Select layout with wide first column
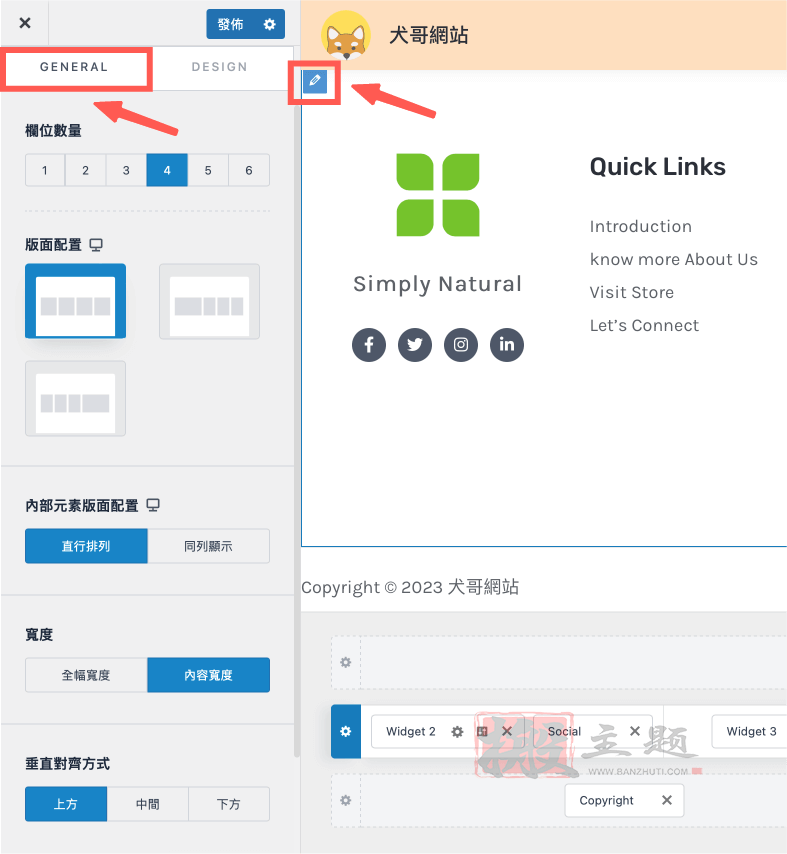Screen dimensions: 787x854 click(209, 301)
